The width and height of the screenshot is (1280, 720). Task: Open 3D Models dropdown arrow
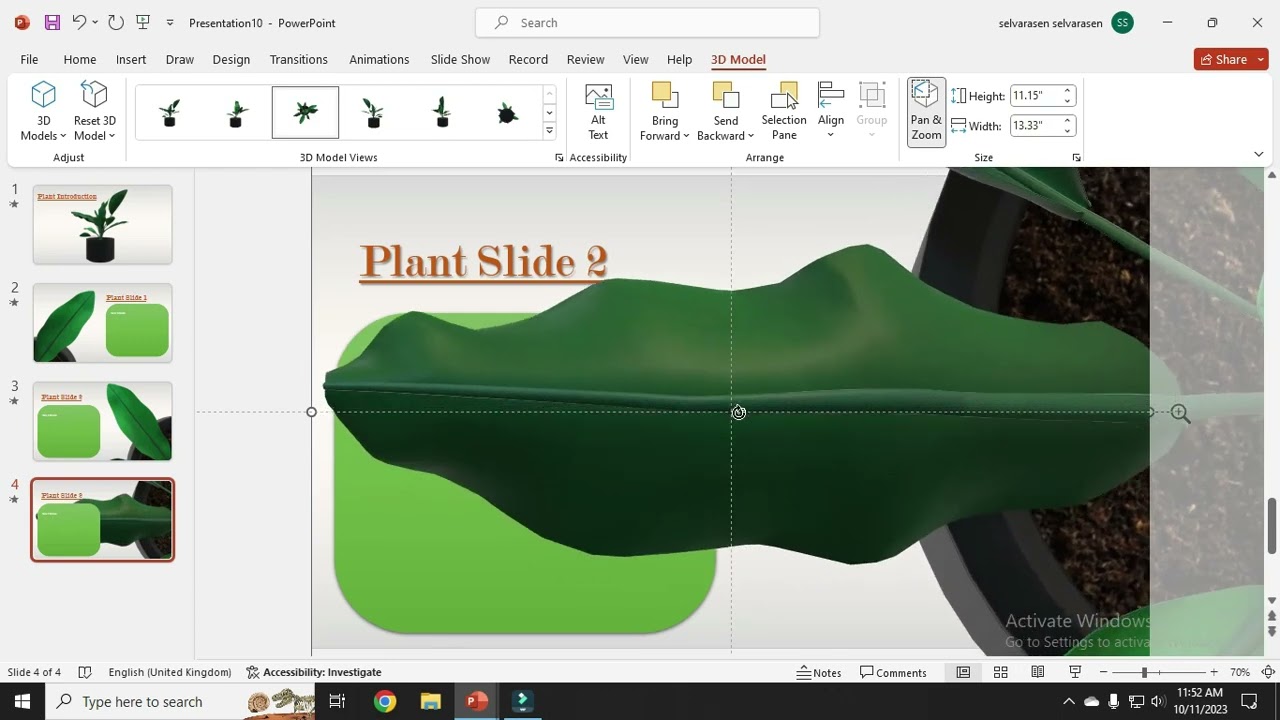tap(63, 136)
